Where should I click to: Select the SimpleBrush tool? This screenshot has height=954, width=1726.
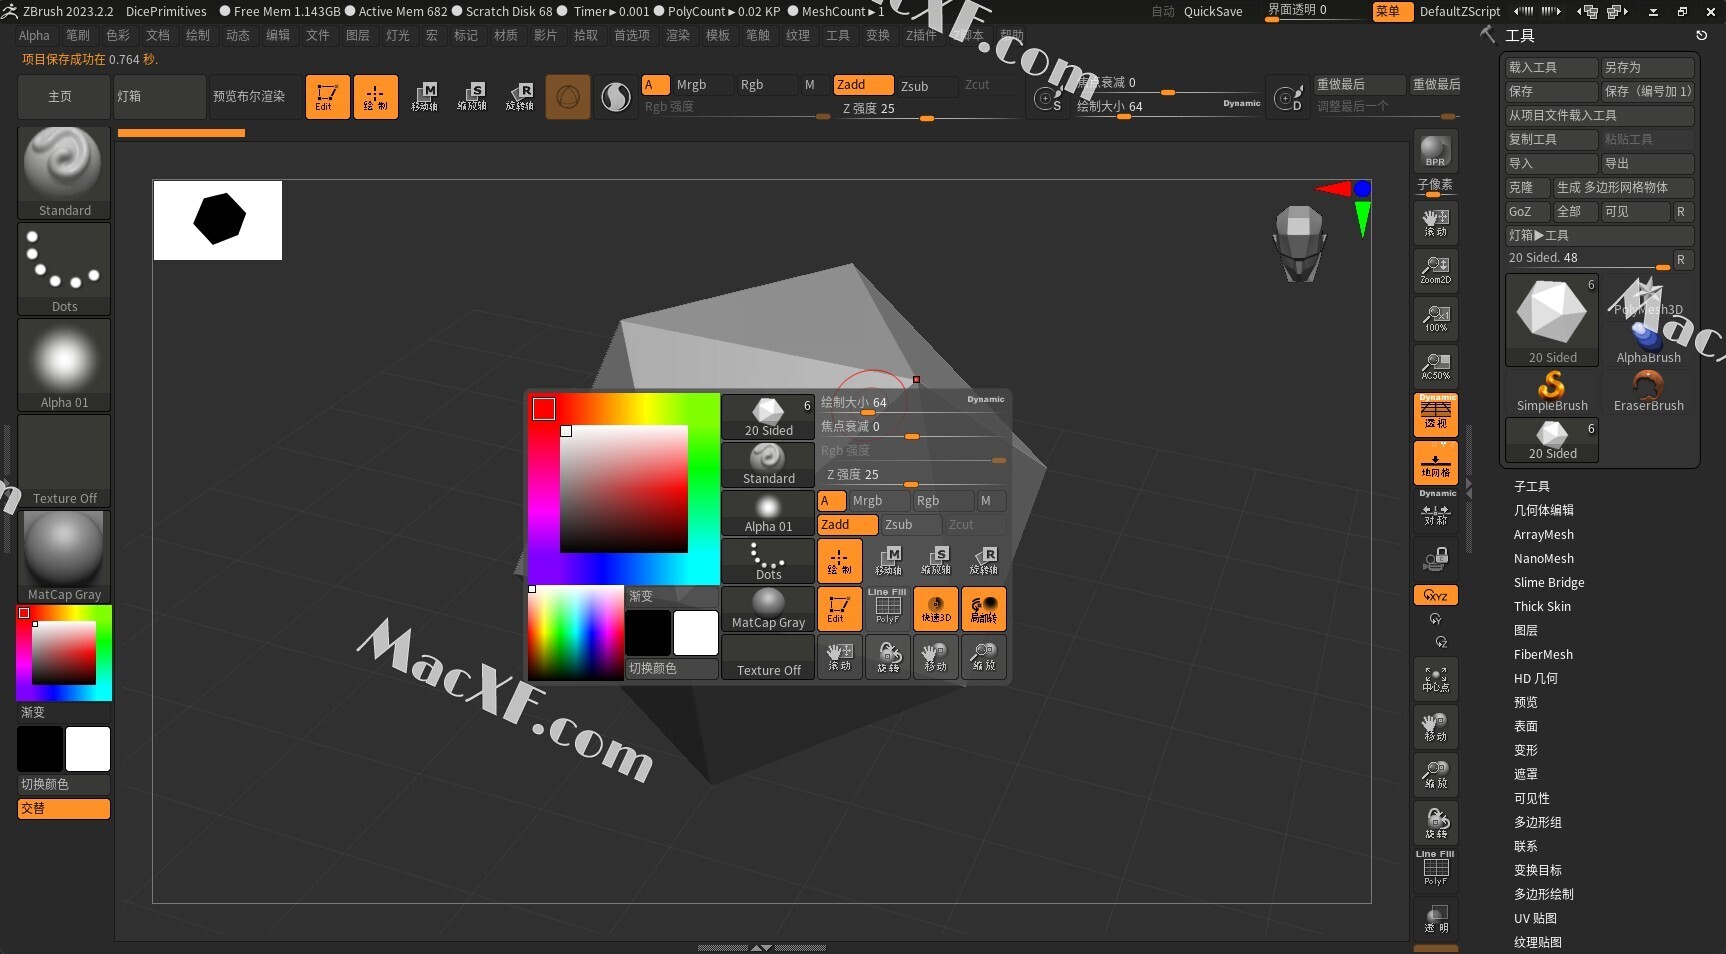point(1552,391)
